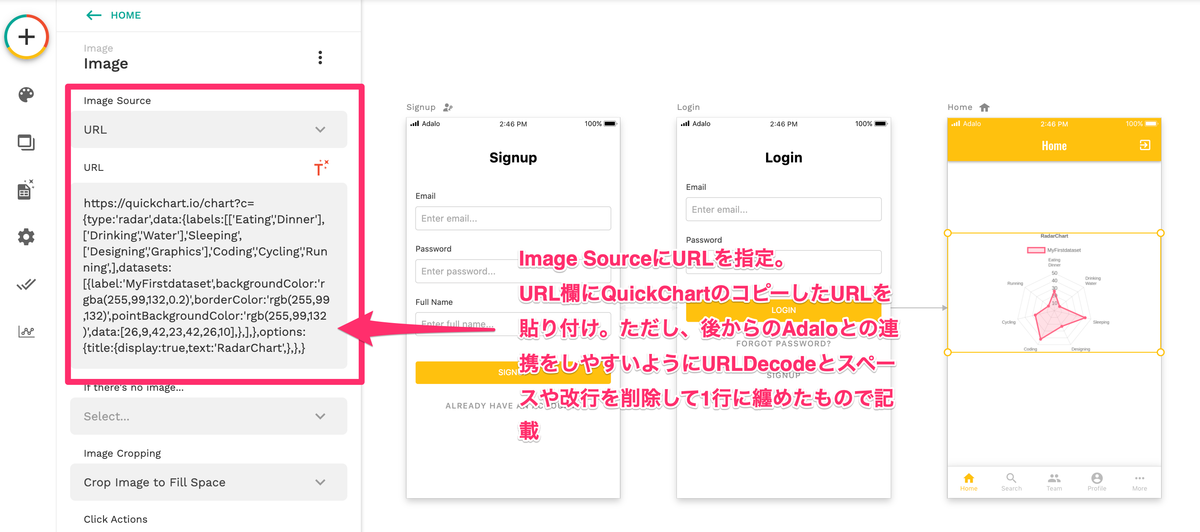1200x532 pixels.
Task: Click the Home title in yellow app bar
Action: click(1054, 146)
